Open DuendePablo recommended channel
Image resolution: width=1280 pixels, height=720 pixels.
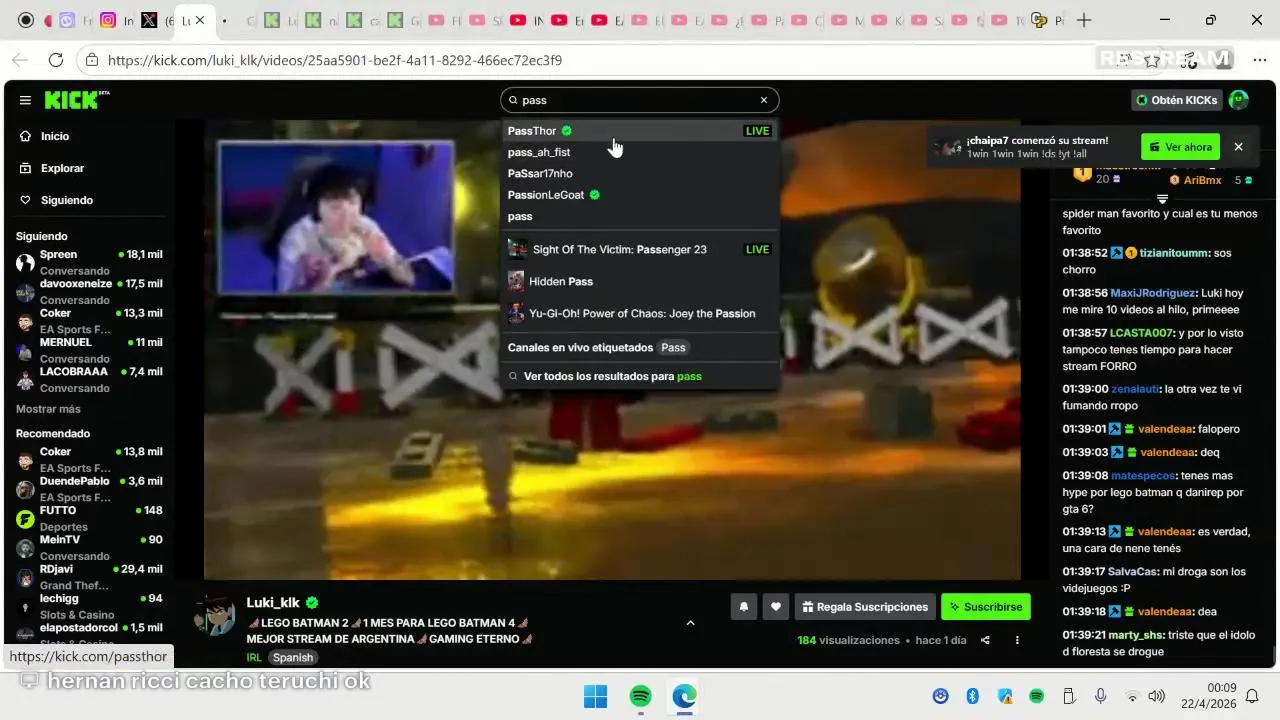click(x=88, y=488)
